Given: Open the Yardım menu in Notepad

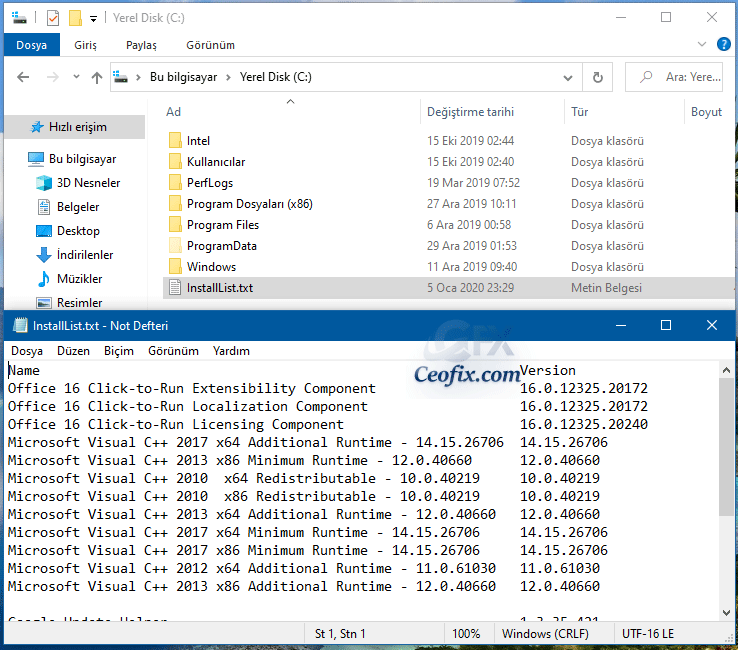Looking at the screenshot, I should (x=231, y=351).
